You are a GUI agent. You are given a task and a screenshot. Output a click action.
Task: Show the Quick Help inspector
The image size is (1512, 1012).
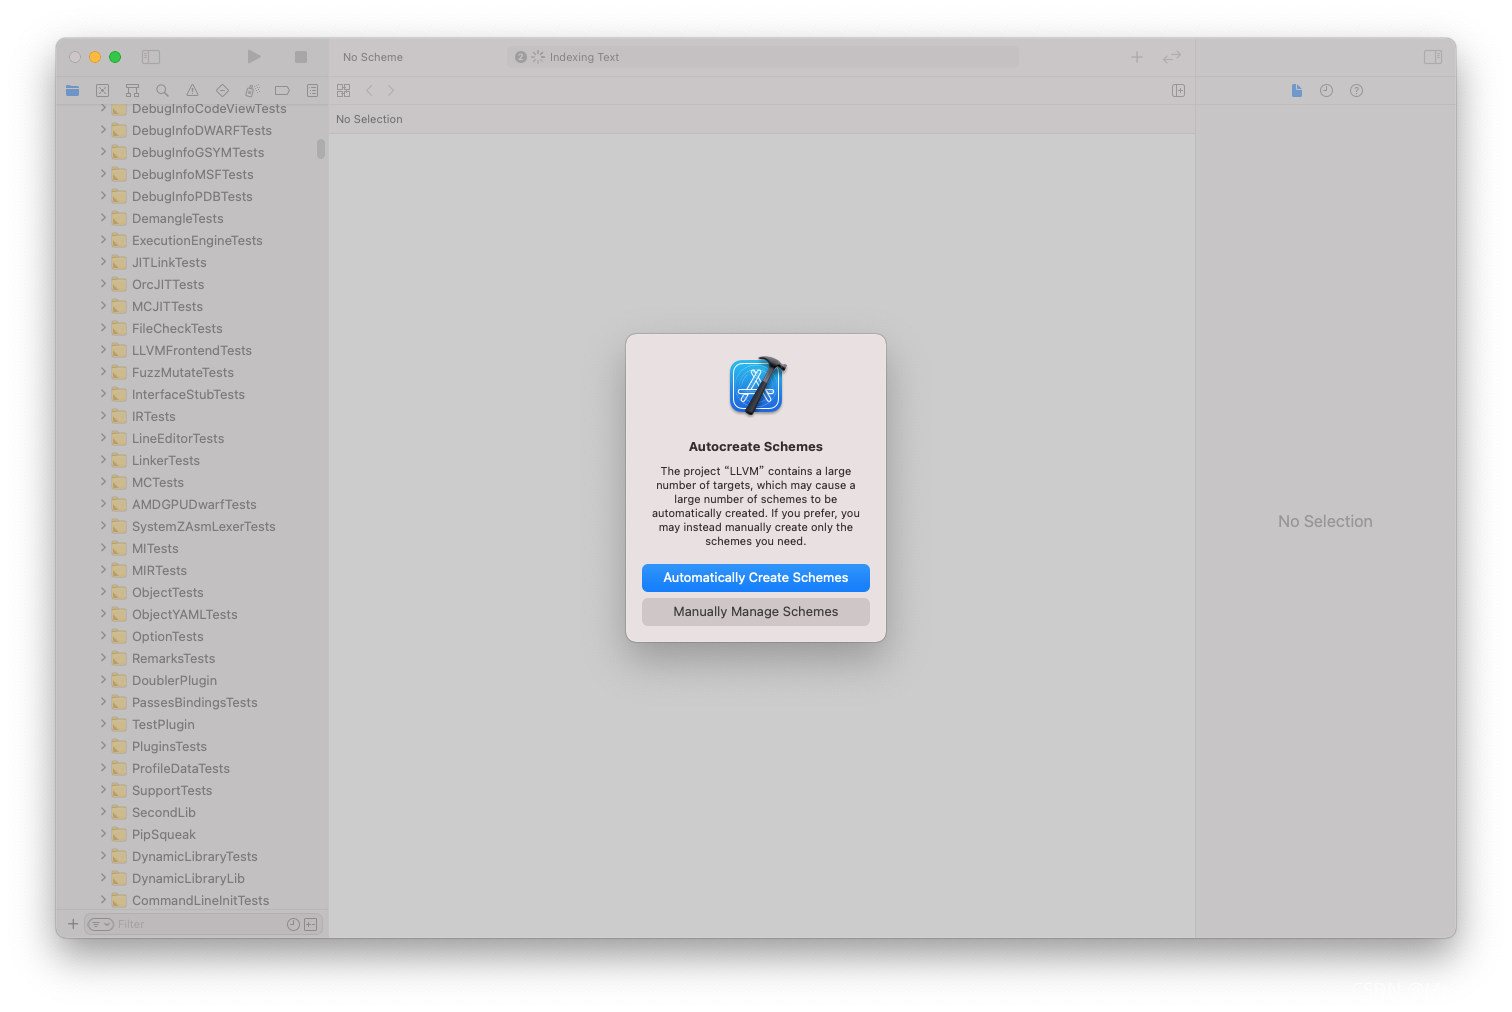click(1356, 90)
